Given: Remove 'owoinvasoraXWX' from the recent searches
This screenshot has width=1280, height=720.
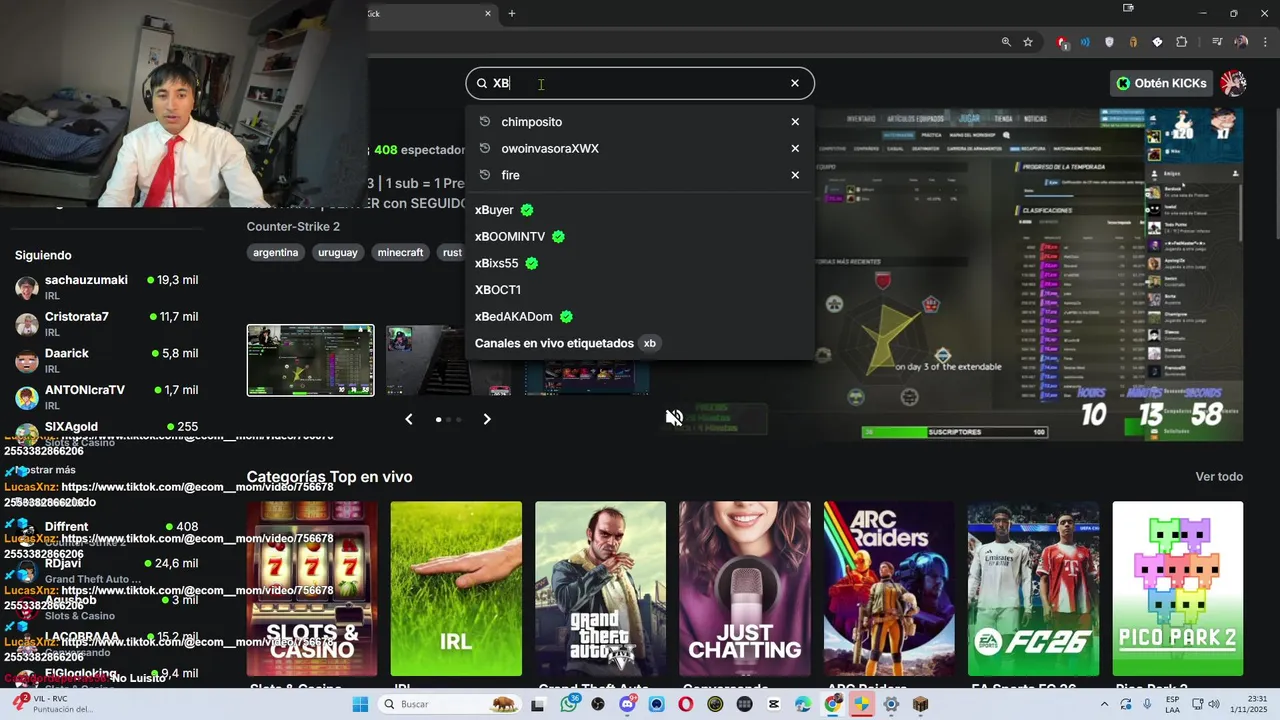Looking at the screenshot, I should [x=795, y=148].
